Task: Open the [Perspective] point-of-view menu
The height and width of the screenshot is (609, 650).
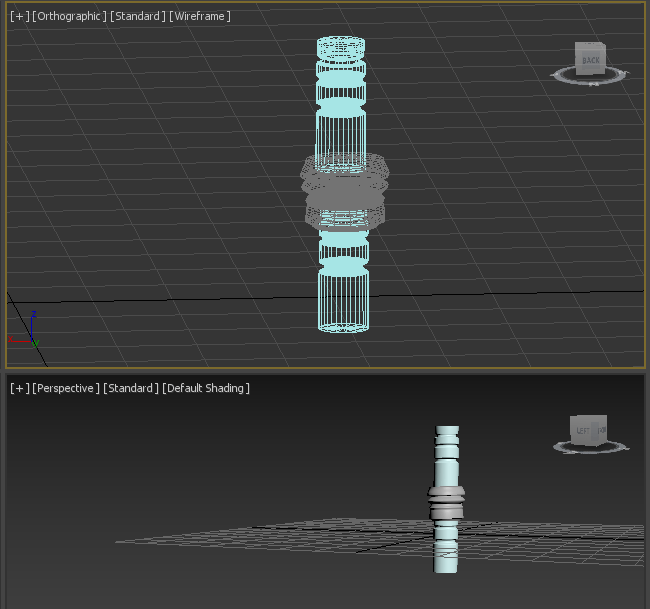Action: click(x=65, y=388)
